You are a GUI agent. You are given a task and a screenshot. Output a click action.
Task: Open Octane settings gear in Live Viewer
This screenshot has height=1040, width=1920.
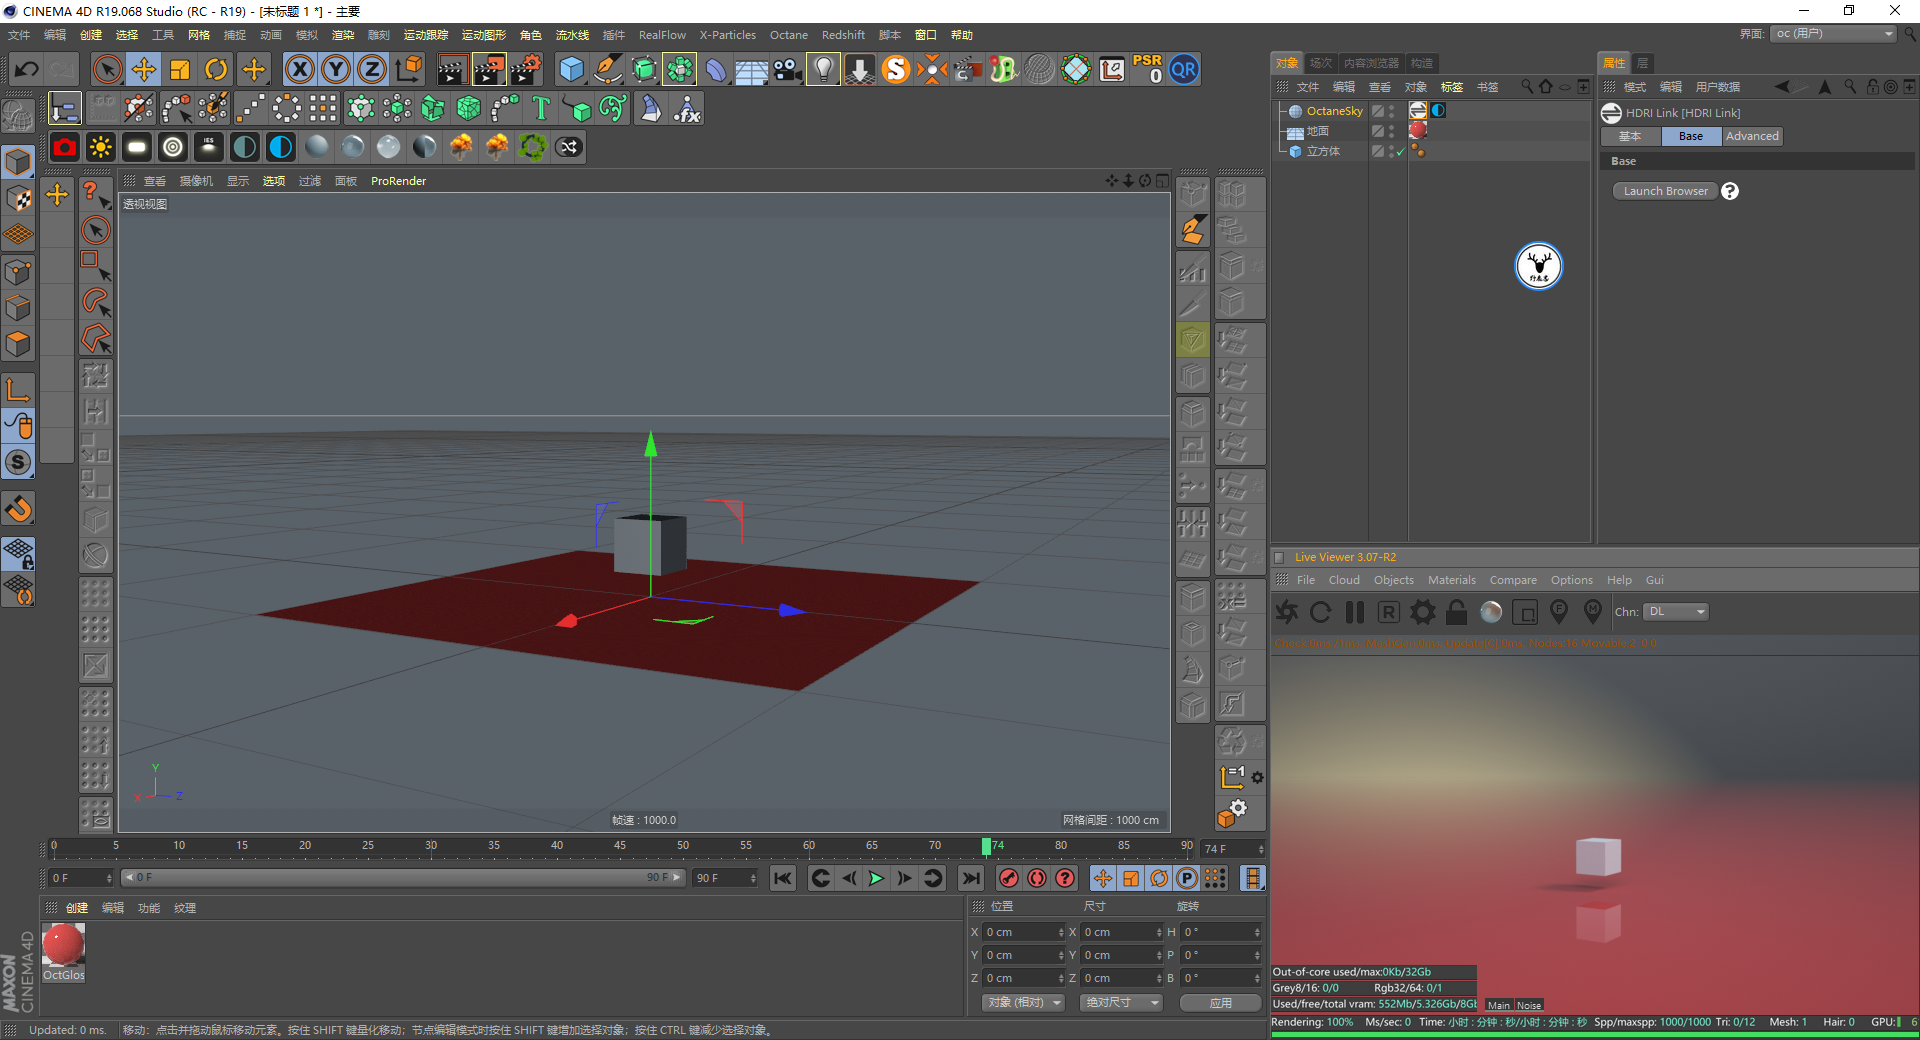pos(1422,612)
